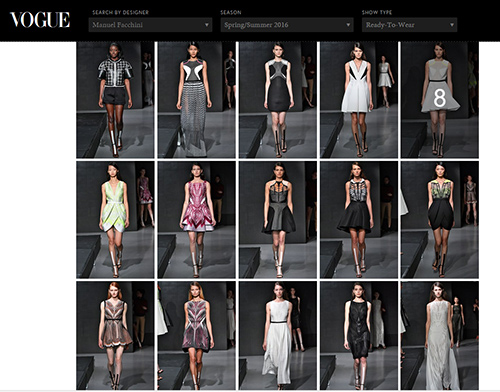Open the long striped maxi skirt look
Screen dimensions: 500x392
(x=197, y=100)
